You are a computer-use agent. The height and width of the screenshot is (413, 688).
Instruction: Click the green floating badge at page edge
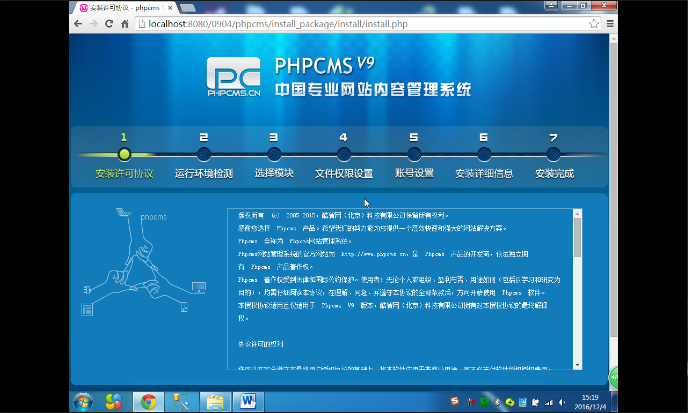coord(613,377)
